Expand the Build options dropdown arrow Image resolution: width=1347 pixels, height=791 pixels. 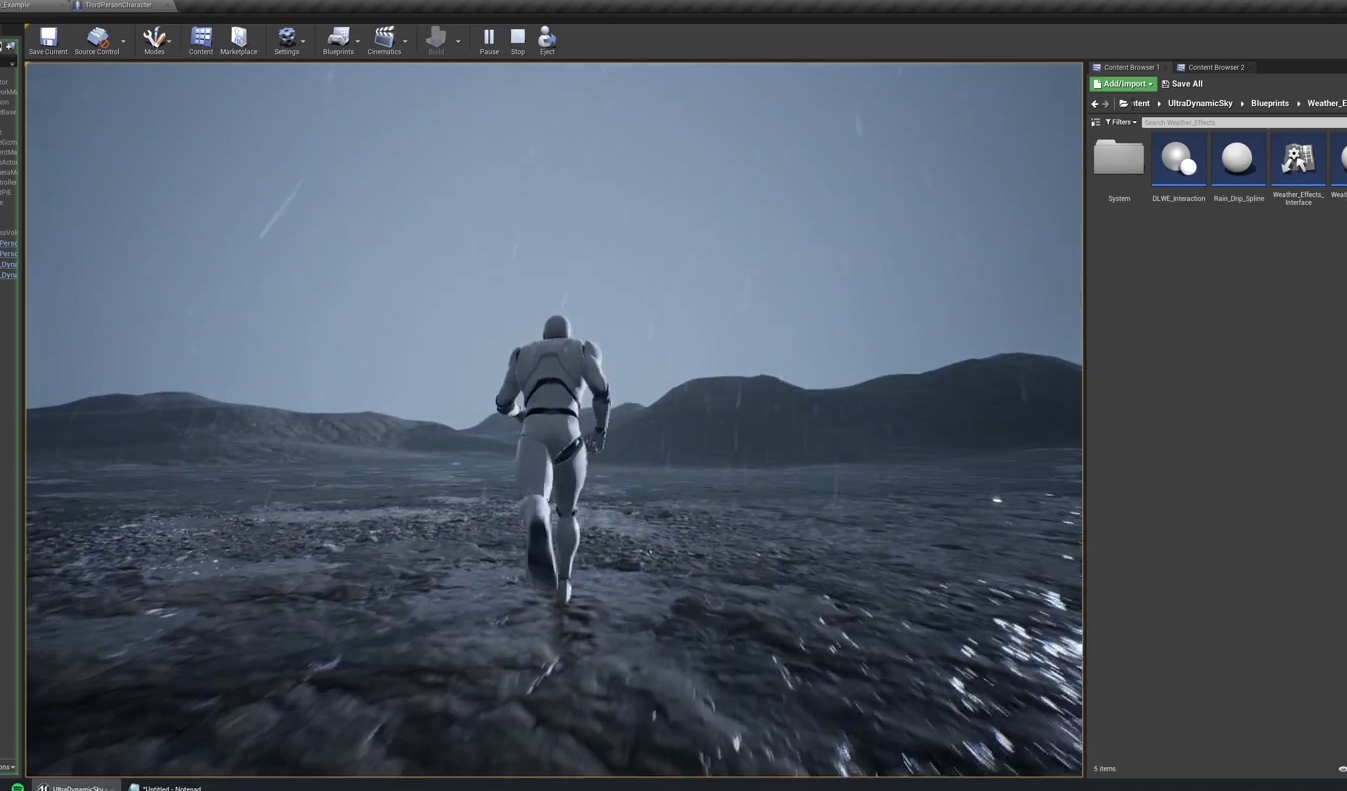[458, 41]
